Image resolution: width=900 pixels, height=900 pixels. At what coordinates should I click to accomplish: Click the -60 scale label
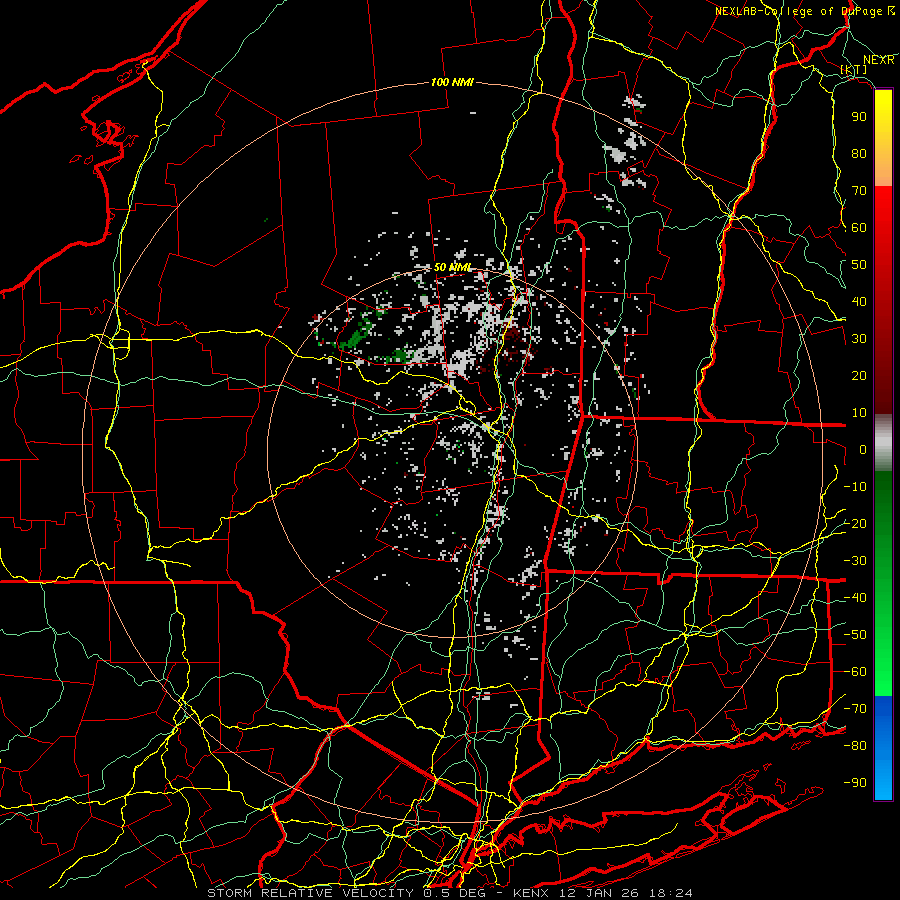click(x=855, y=672)
